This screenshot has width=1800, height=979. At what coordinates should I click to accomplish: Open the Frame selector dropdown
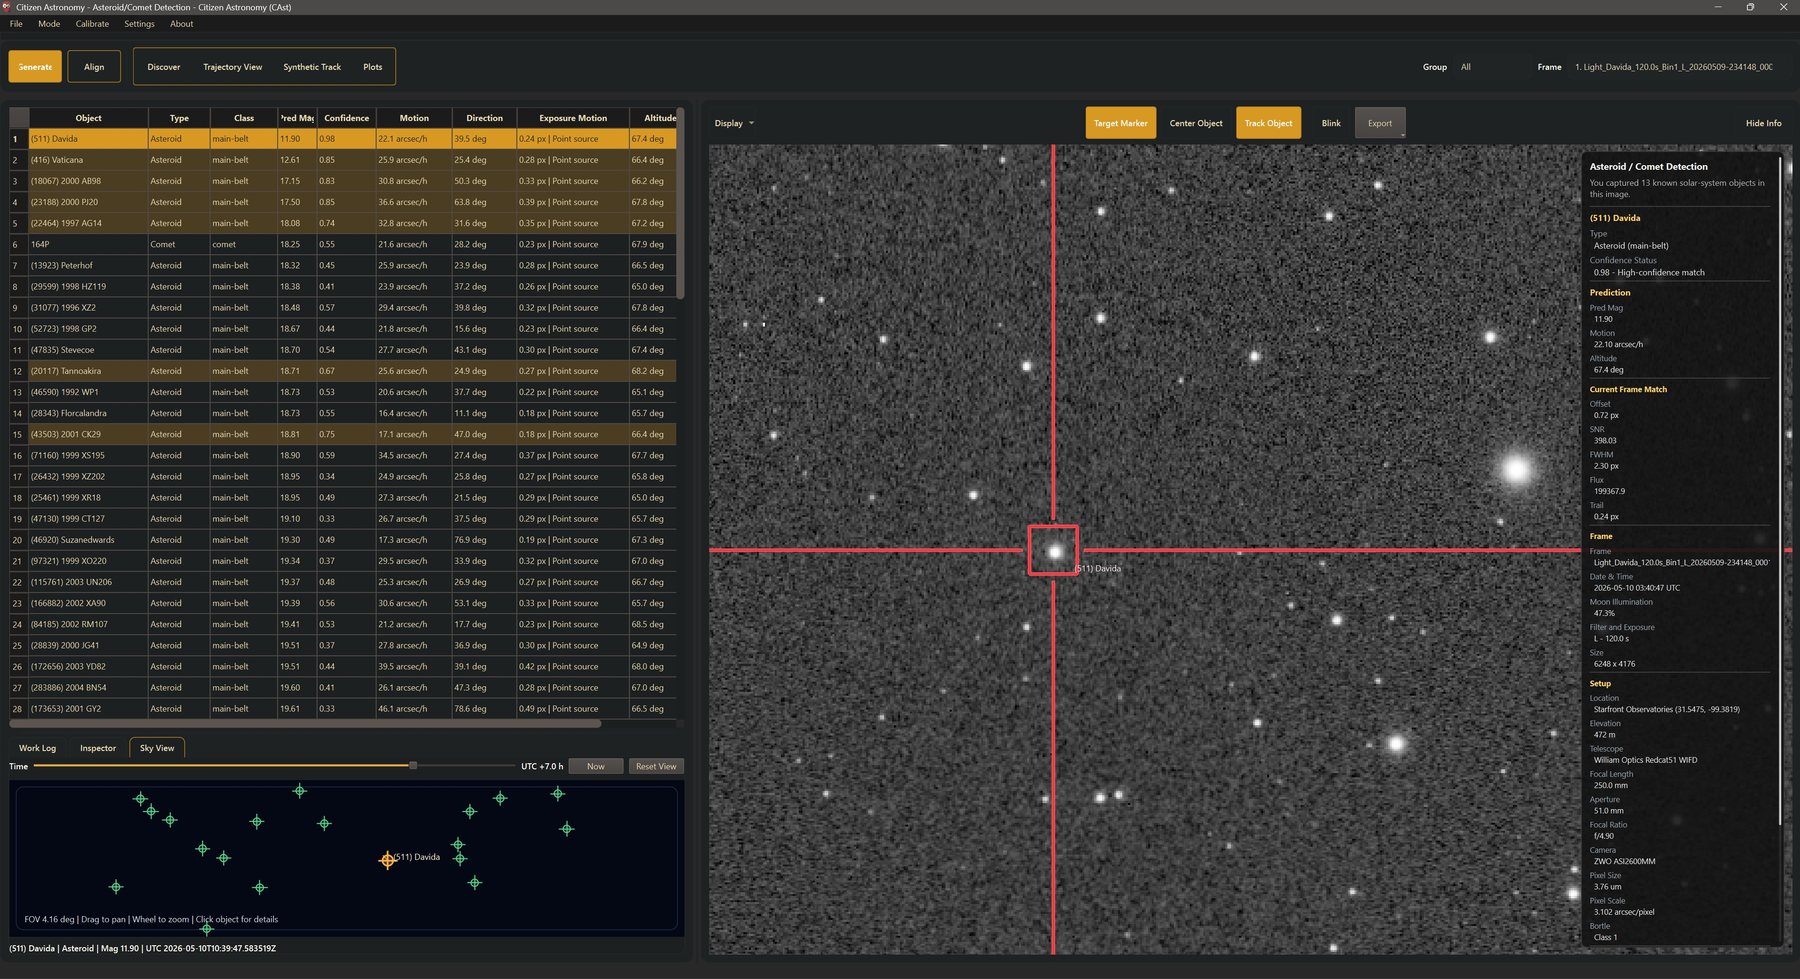coord(1678,67)
